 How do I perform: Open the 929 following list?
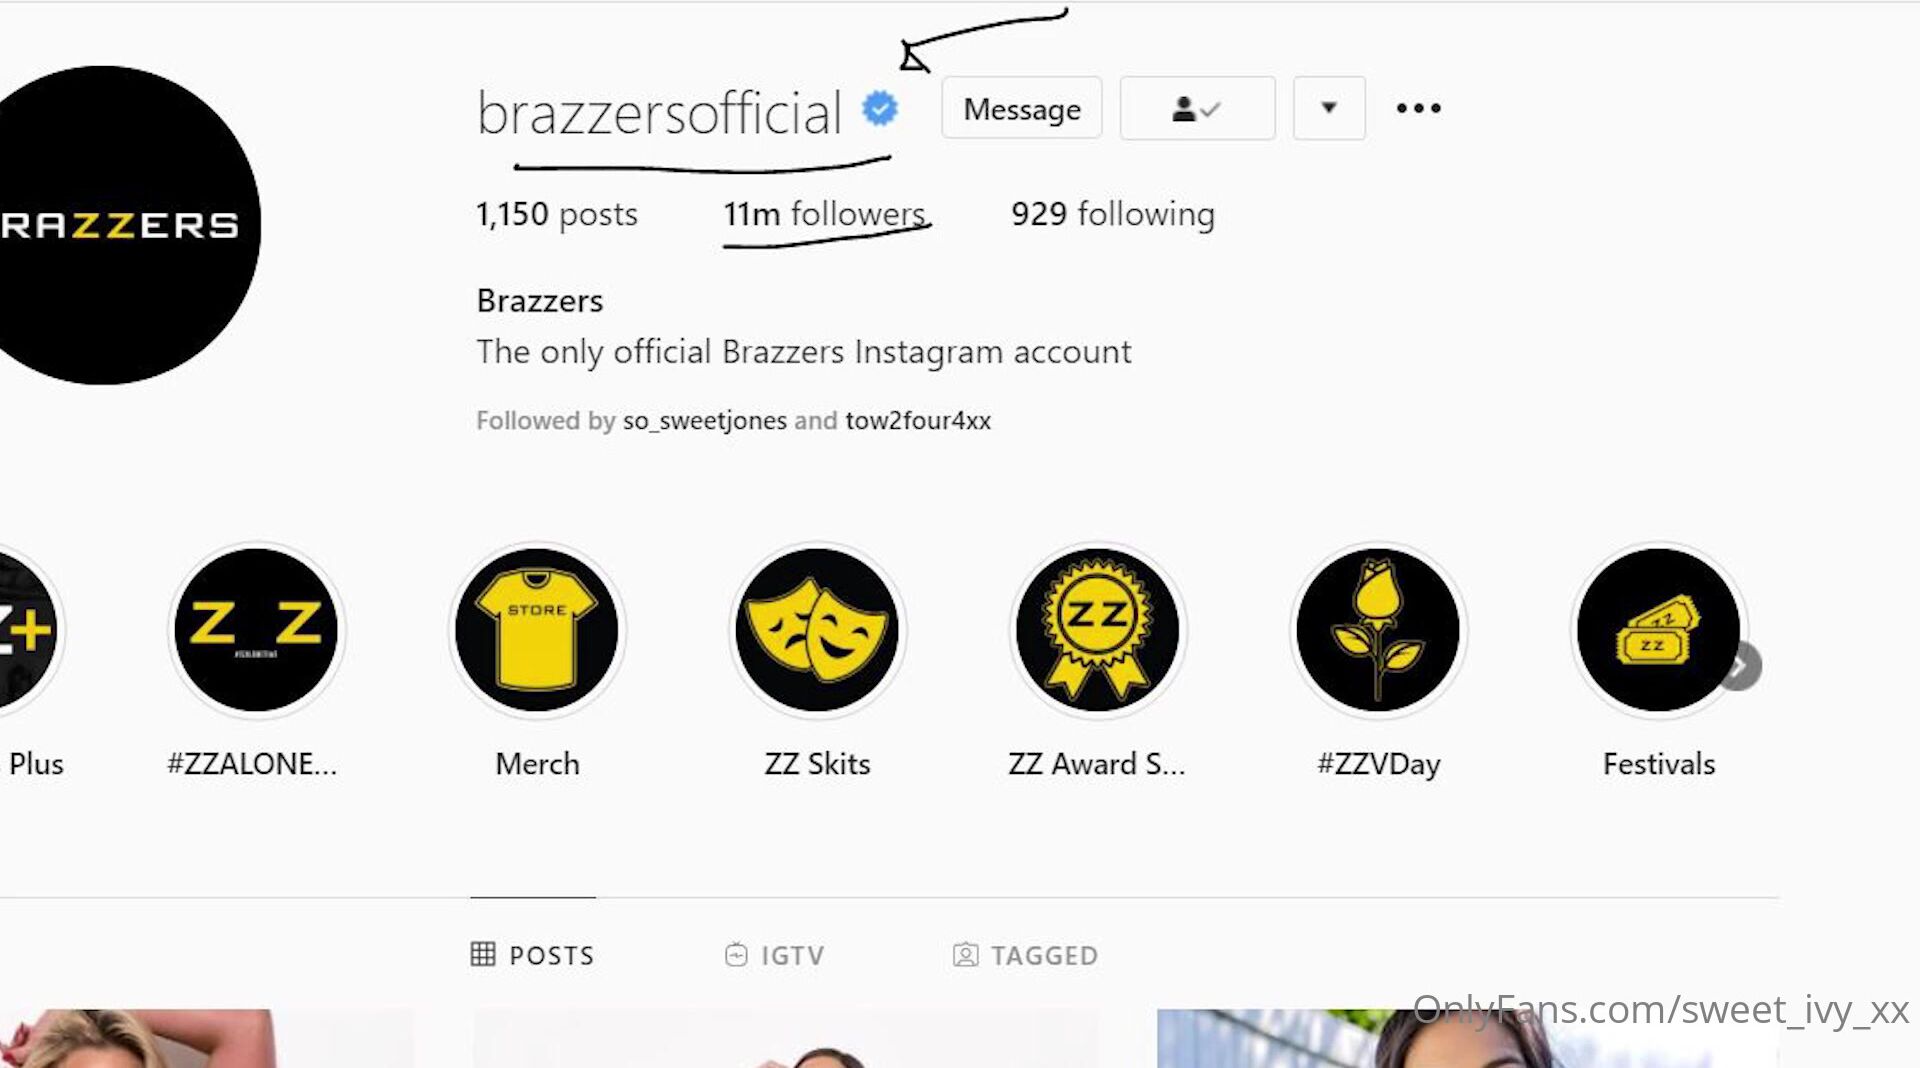(1113, 214)
